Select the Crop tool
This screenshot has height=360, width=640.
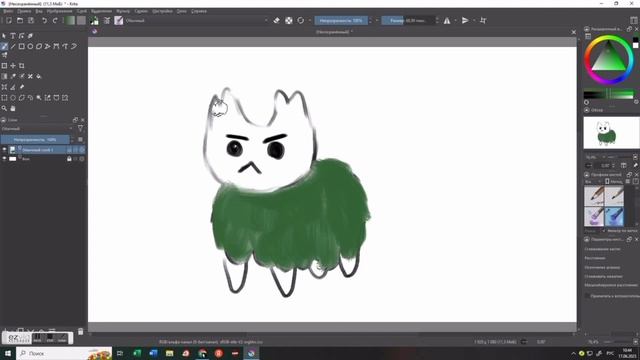point(22,65)
